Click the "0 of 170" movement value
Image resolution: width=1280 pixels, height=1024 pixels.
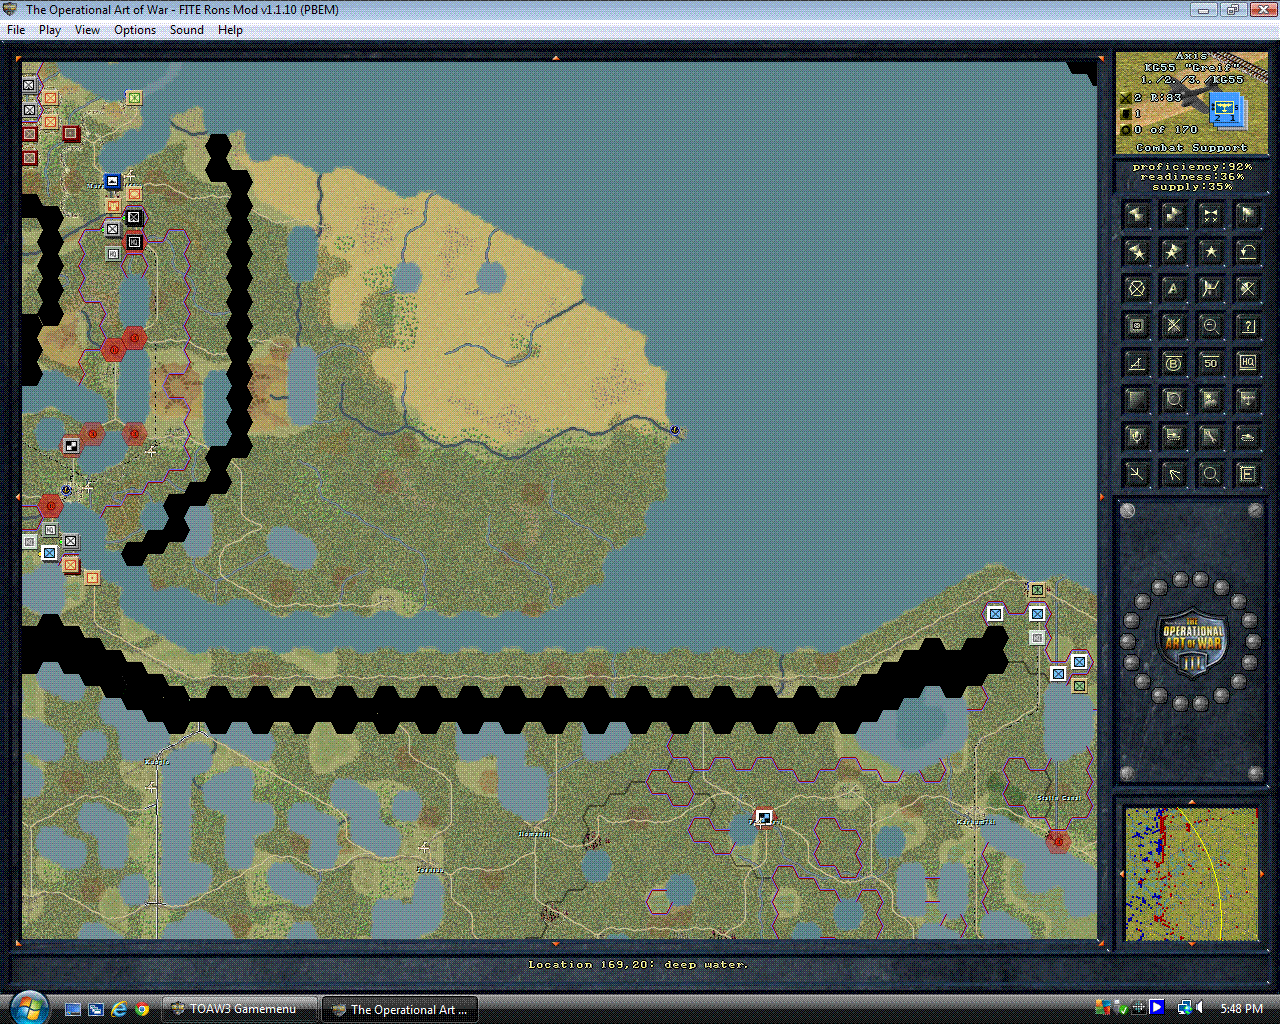(1166, 130)
